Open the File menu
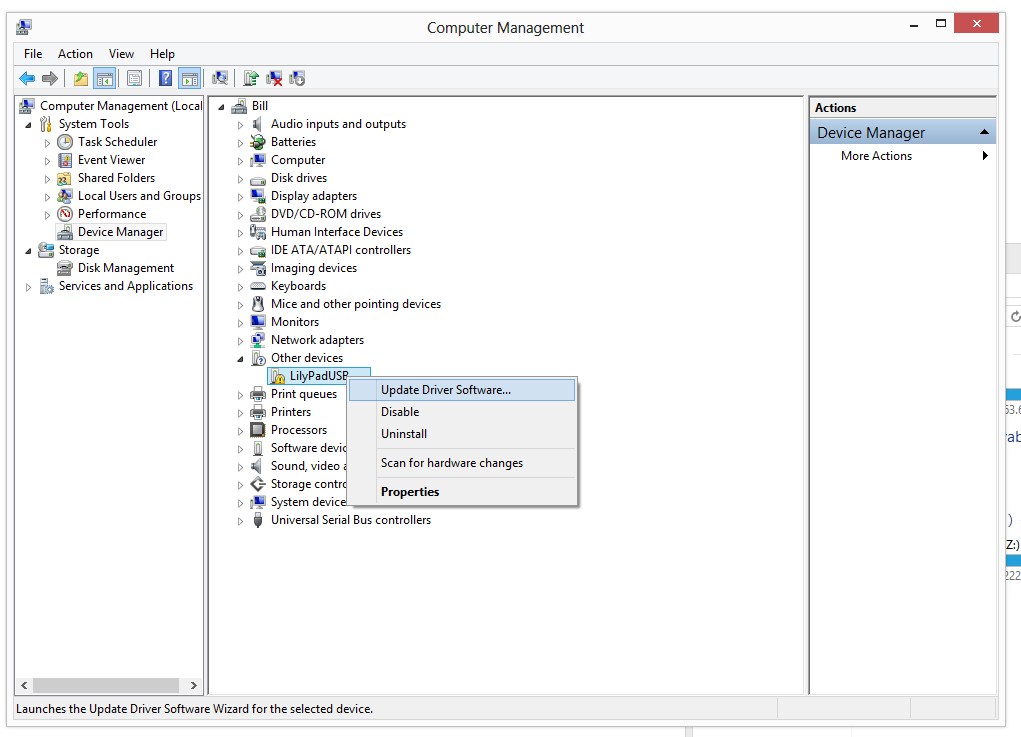Viewport: 1021px width, 737px height. pos(33,54)
